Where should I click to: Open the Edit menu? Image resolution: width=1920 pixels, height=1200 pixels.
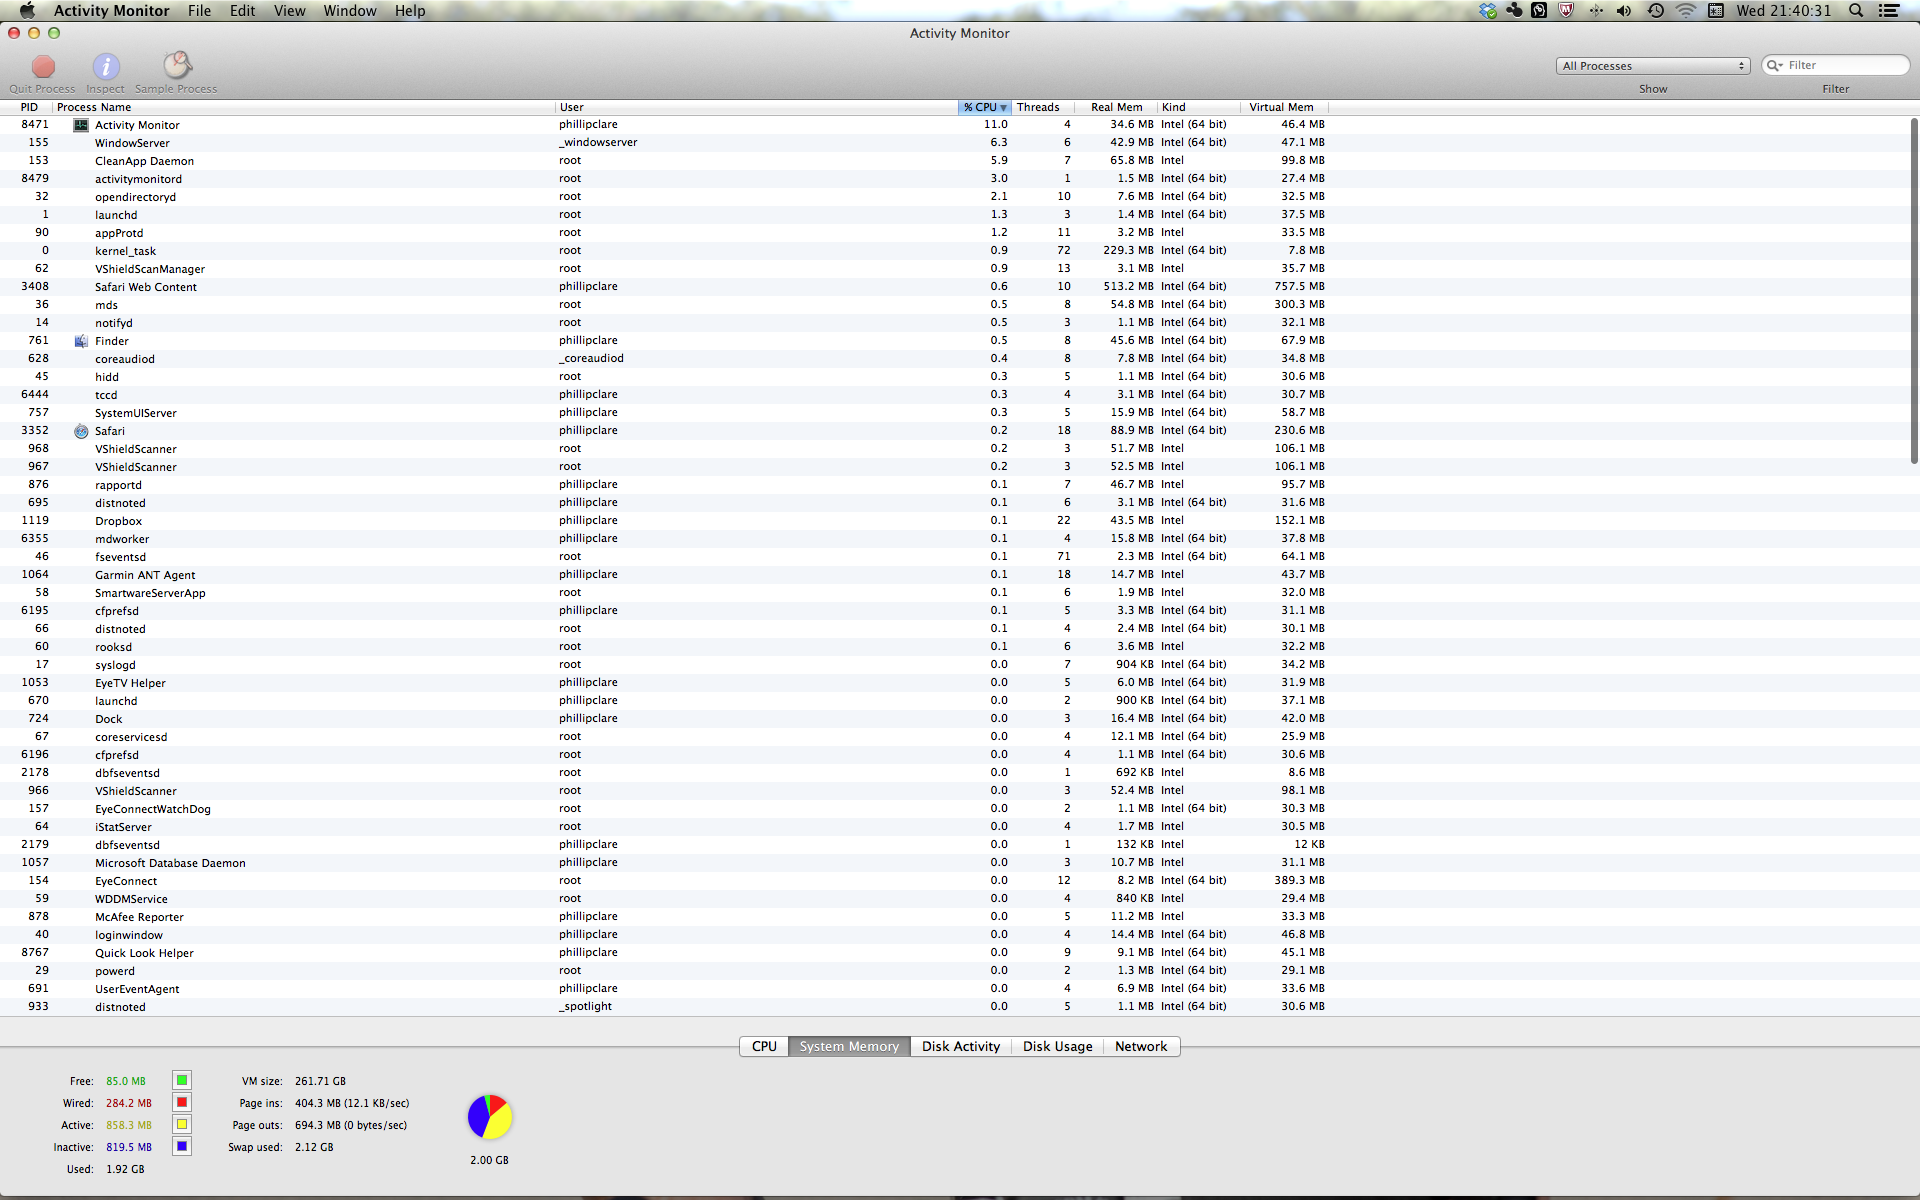tap(243, 11)
